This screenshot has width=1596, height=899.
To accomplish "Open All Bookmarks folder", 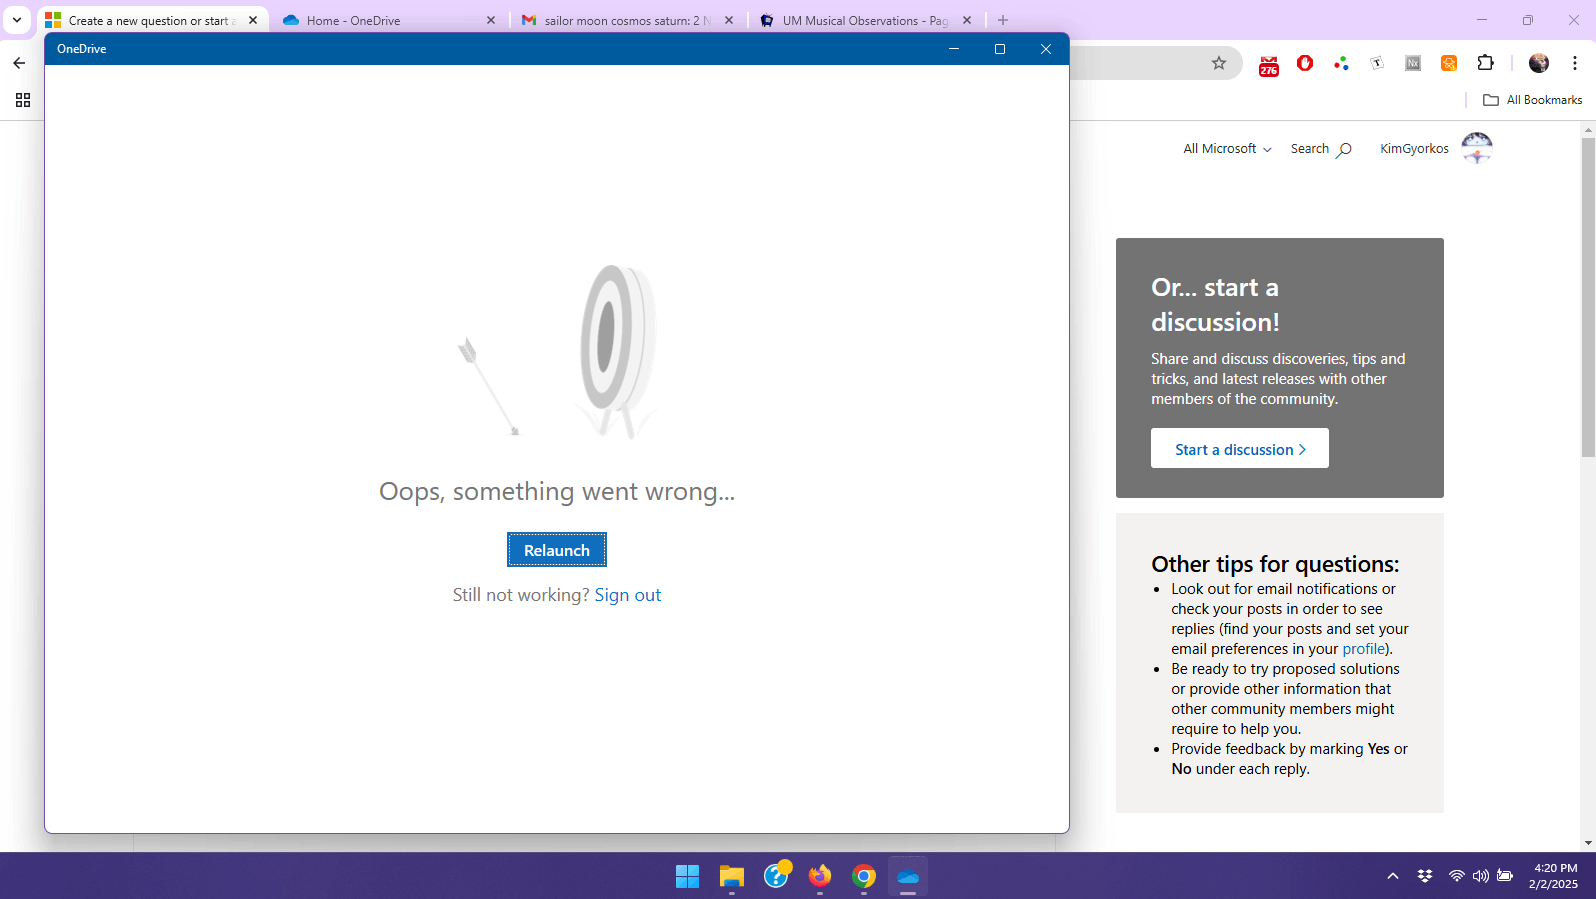I will pos(1533,100).
